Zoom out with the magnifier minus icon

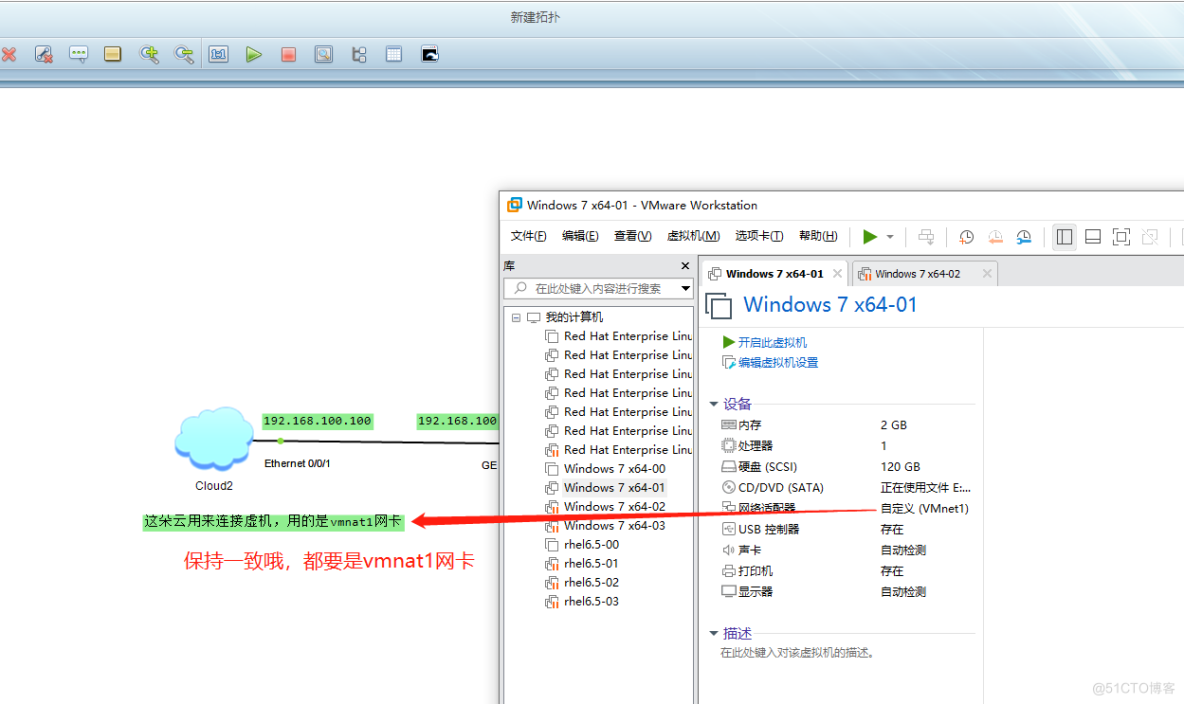click(183, 54)
